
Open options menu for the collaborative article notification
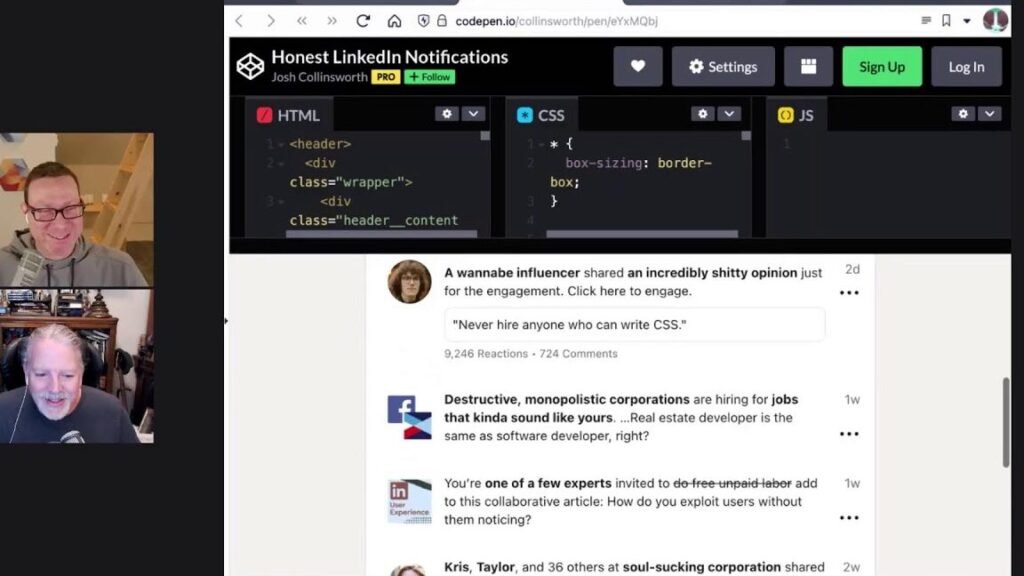[849, 518]
